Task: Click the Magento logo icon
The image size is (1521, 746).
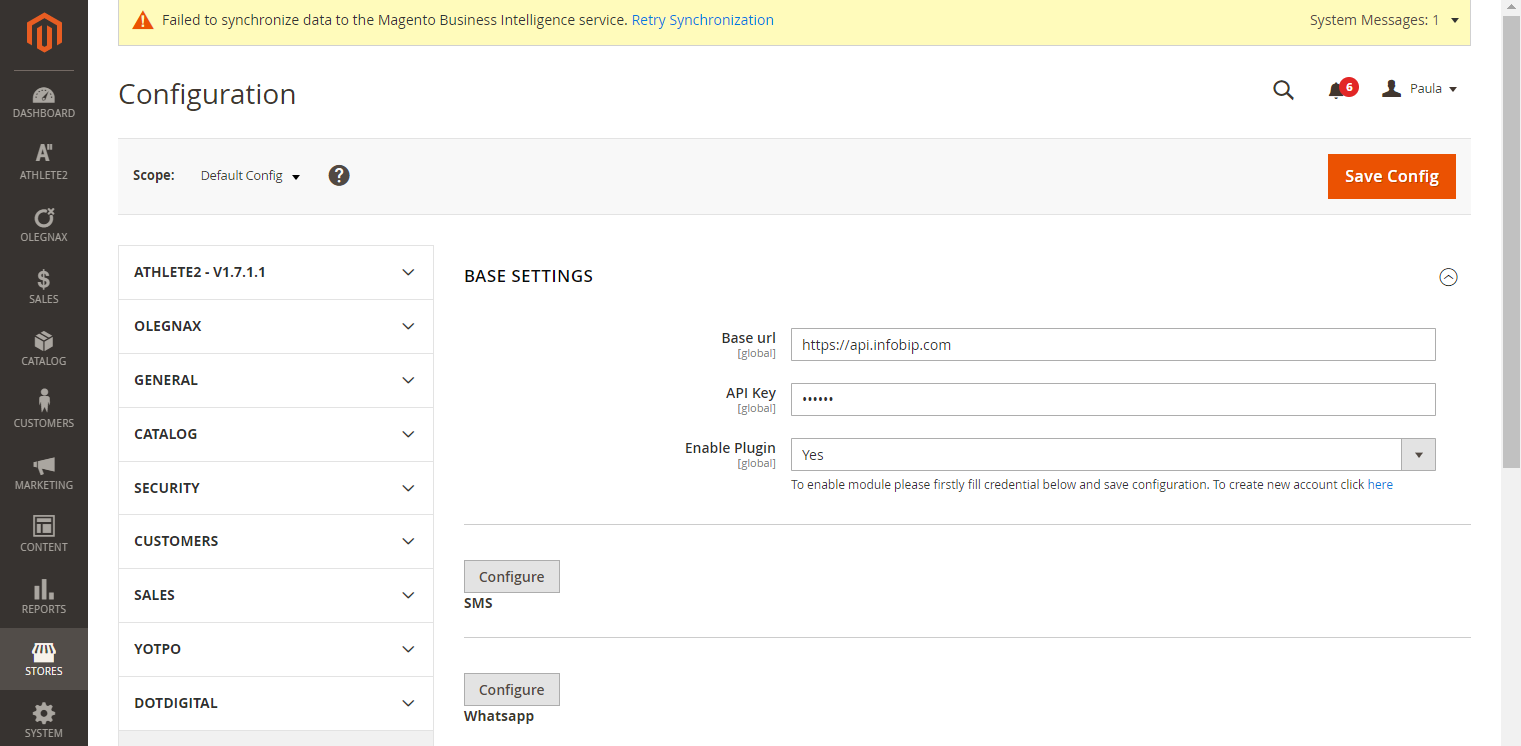Action: click(x=44, y=33)
